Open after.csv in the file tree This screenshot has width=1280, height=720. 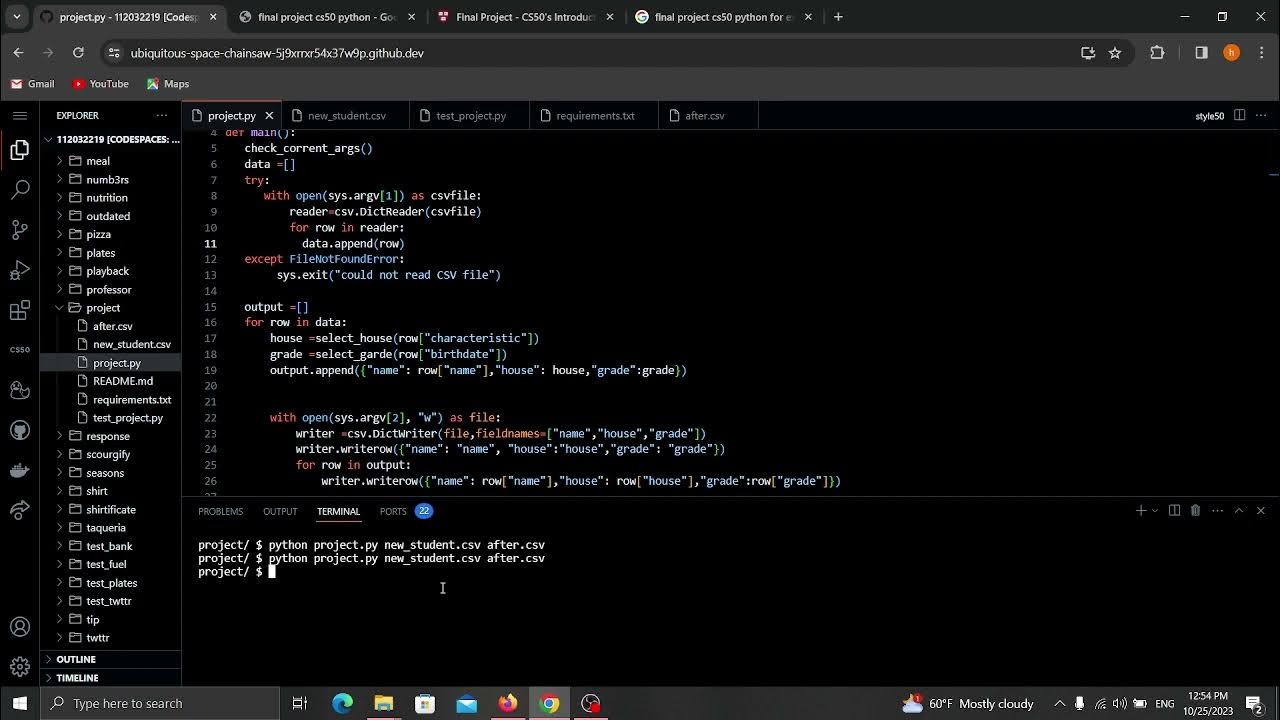[x=110, y=326]
